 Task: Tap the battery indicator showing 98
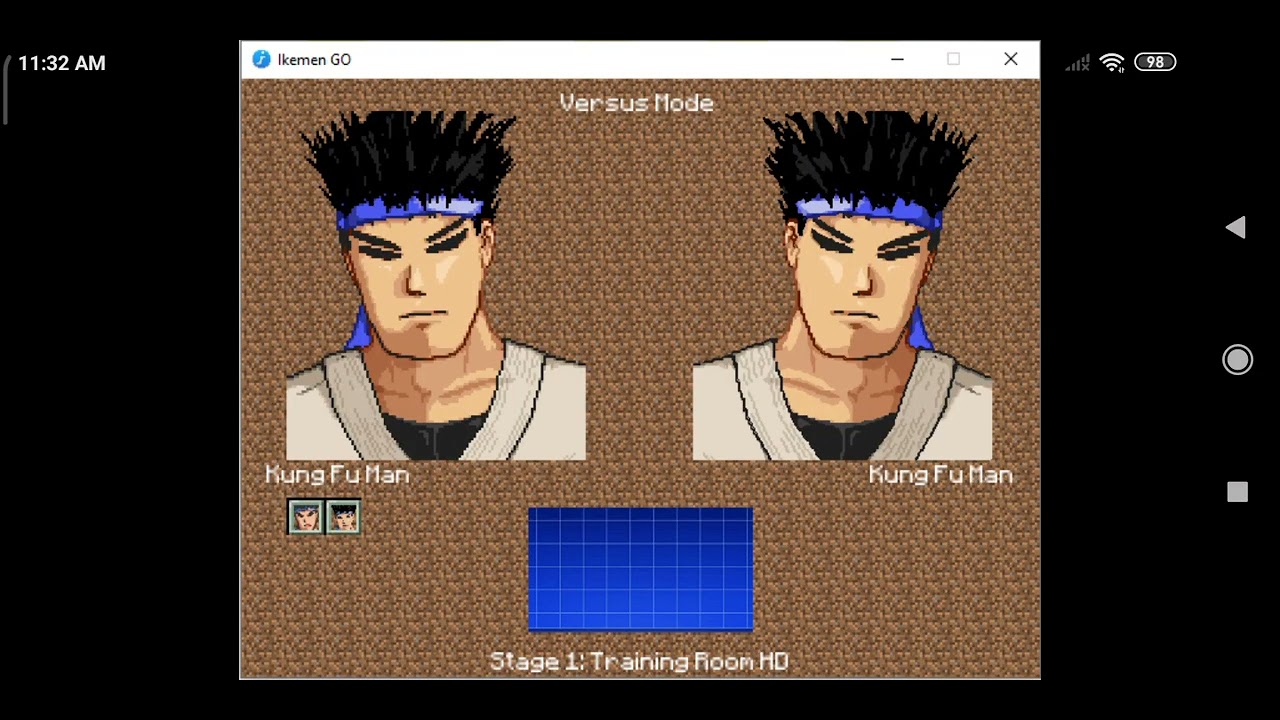(x=1155, y=62)
